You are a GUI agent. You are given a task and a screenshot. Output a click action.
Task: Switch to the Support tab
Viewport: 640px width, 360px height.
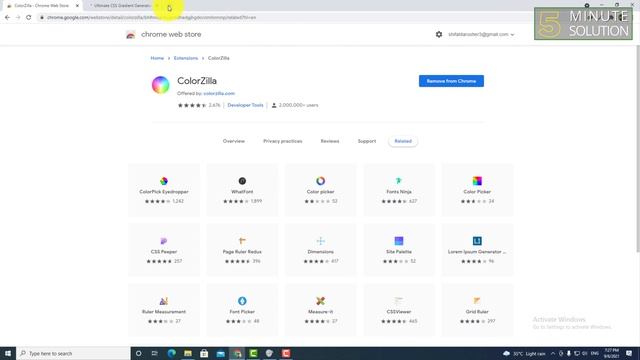click(367, 141)
